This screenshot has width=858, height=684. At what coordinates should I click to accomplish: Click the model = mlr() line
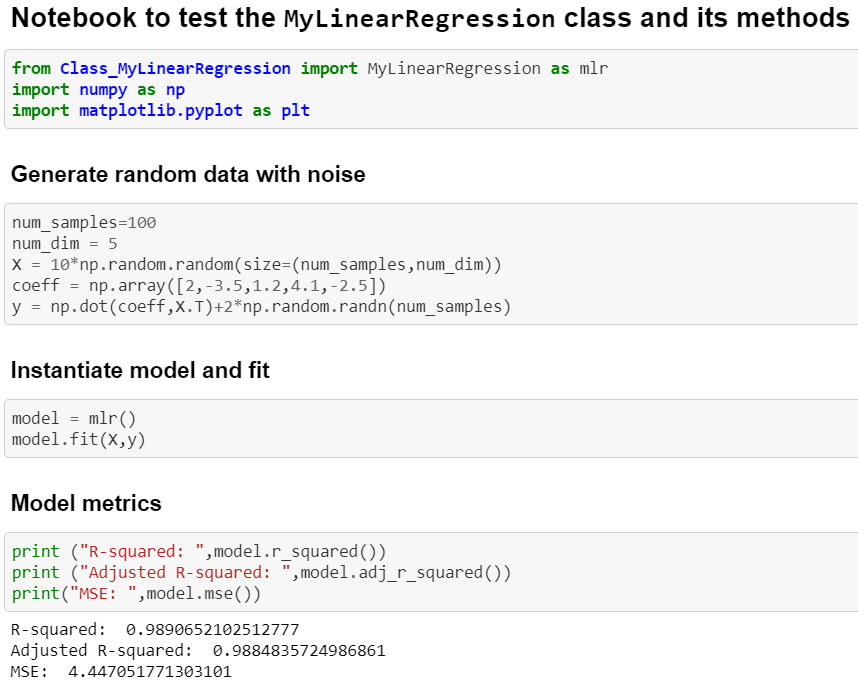pyautogui.click(x=74, y=419)
